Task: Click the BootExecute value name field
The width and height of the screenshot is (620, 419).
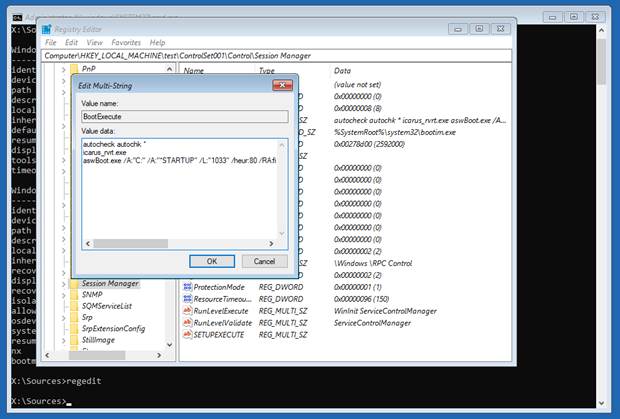Action: tap(185, 117)
